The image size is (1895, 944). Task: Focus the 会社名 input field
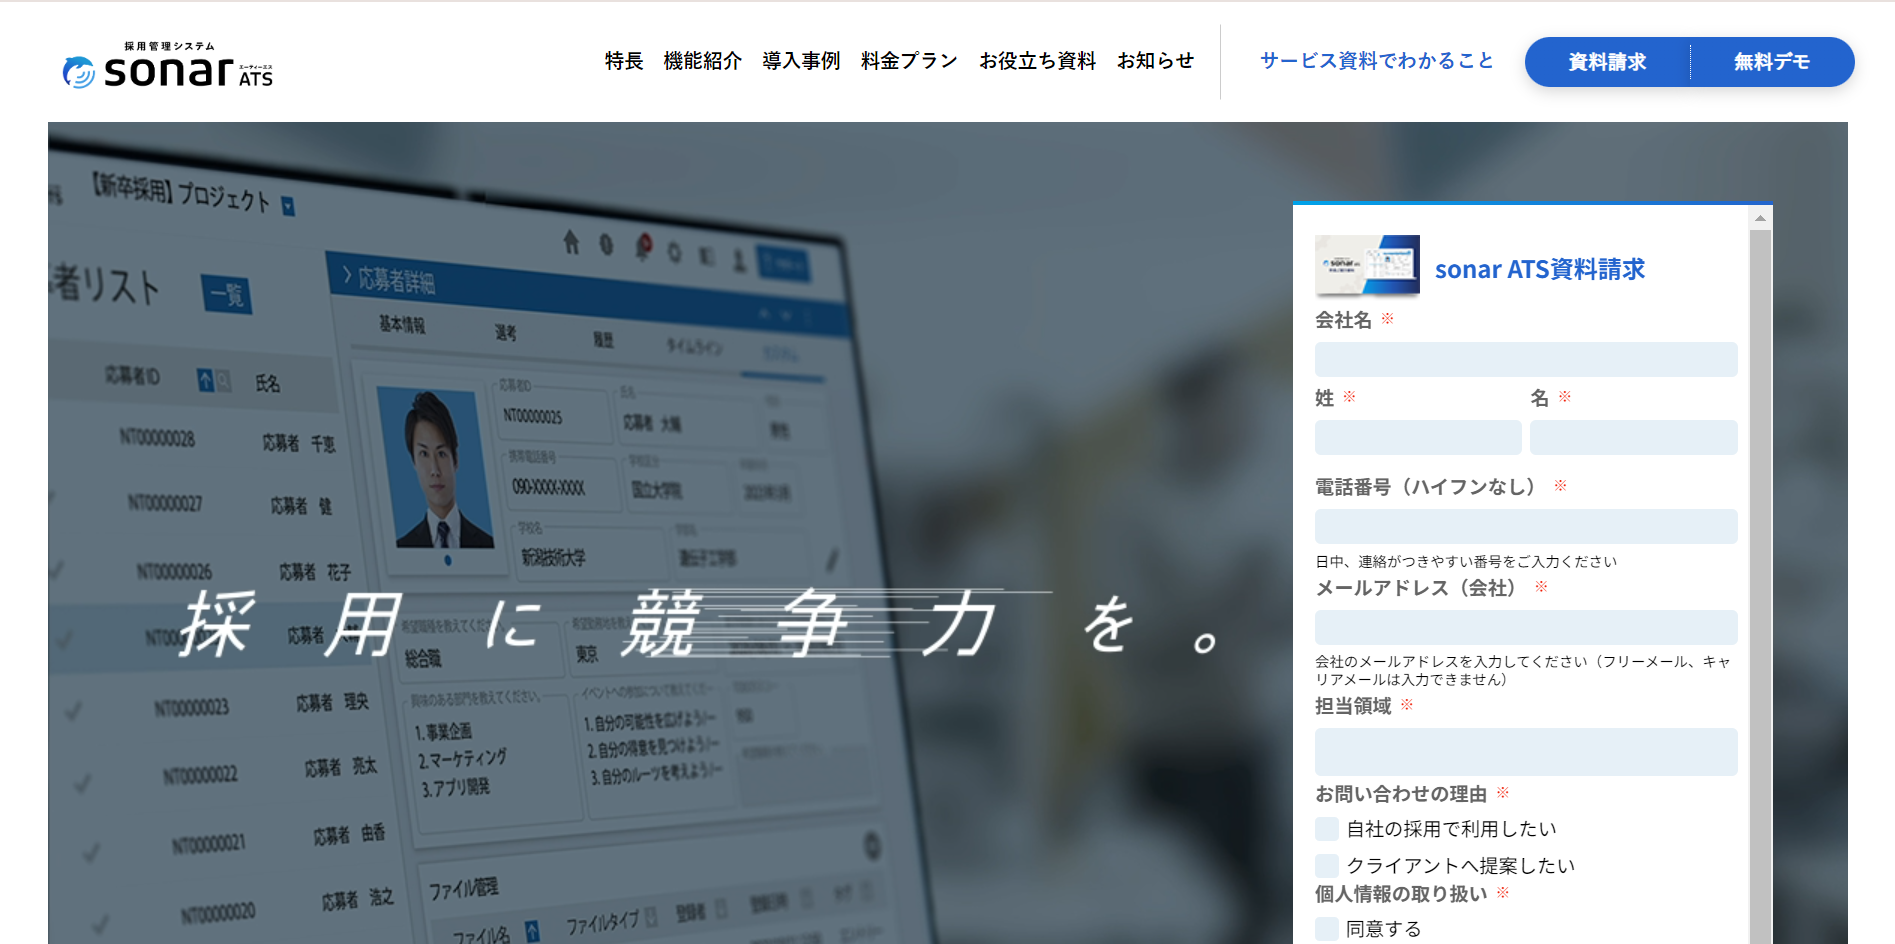point(1525,360)
